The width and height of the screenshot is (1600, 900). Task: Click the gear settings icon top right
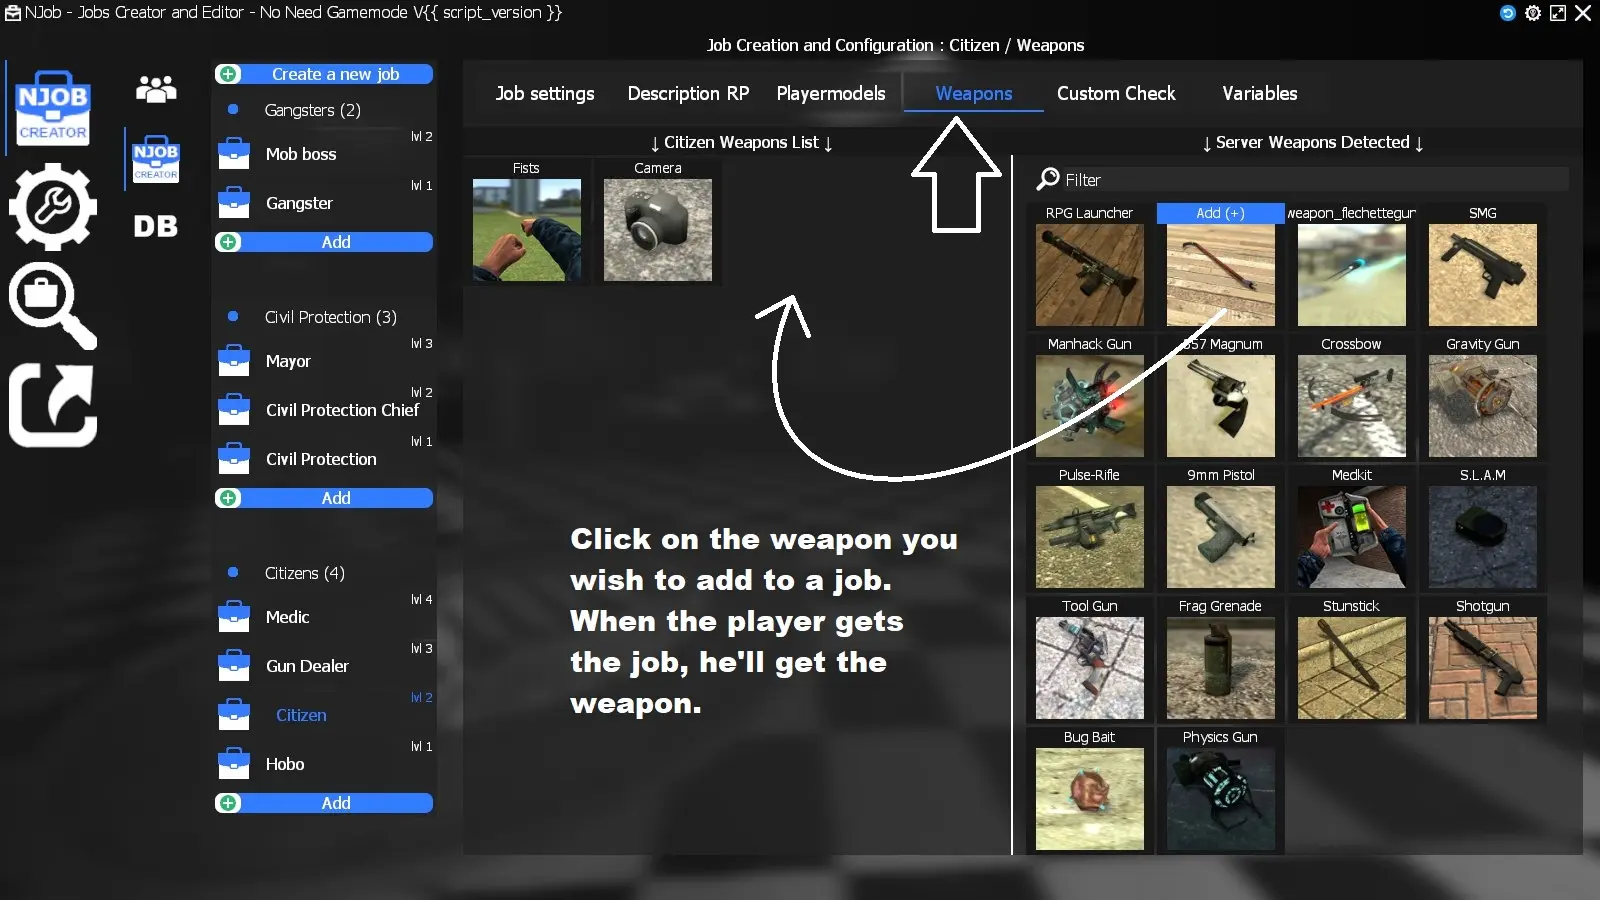tap(1533, 13)
